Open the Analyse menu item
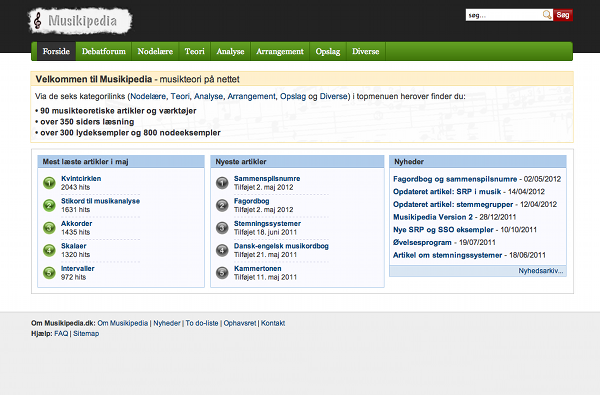The image size is (600, 395). point(230,51)
